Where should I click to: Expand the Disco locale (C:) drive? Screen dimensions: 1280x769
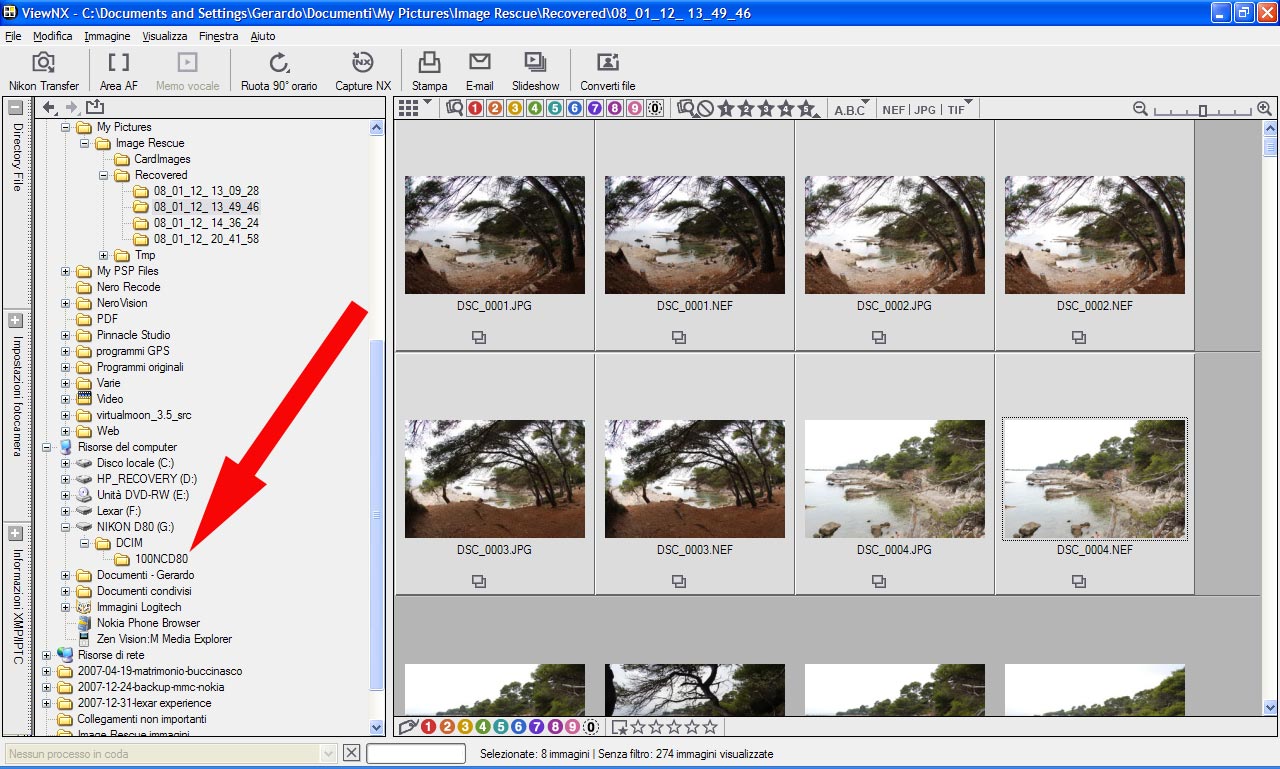pos(66,463)
